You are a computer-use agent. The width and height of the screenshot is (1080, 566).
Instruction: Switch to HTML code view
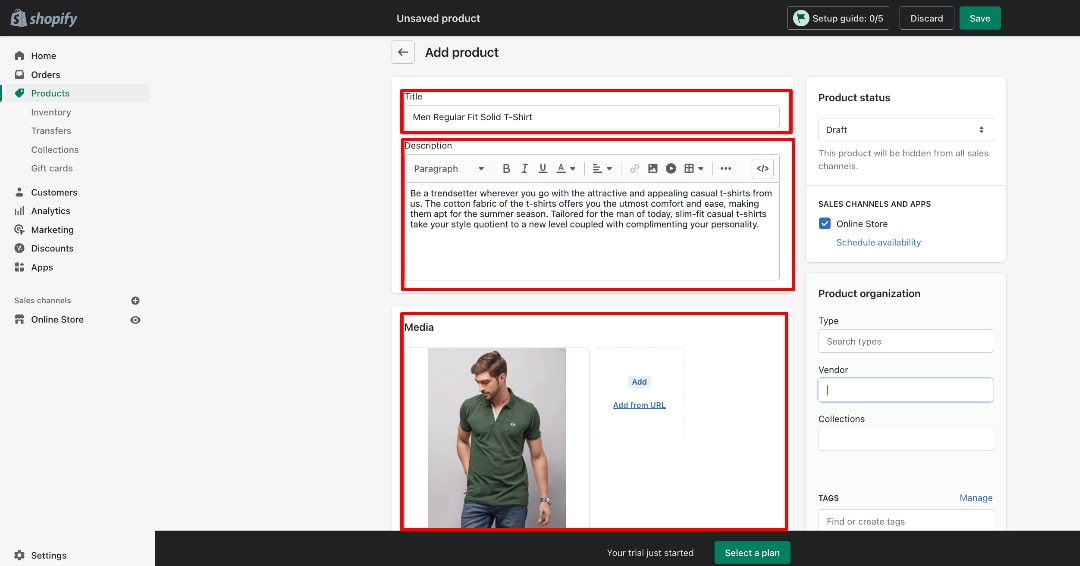click(x=762, y=169)
